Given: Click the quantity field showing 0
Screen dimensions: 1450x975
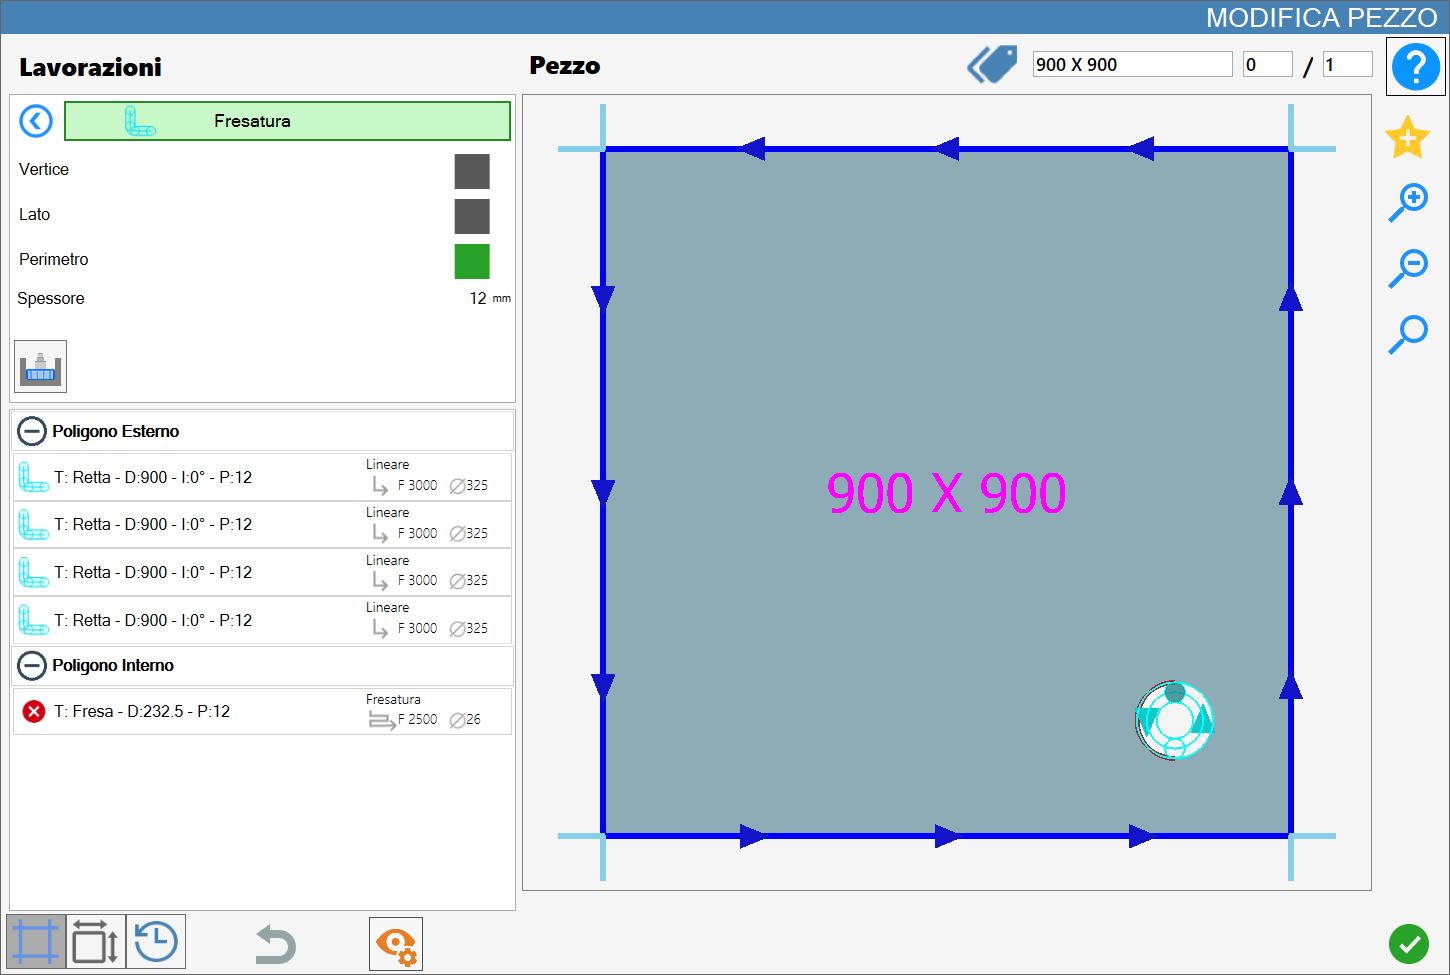Looking at the screenshot, I should [x=1267, y=64].
